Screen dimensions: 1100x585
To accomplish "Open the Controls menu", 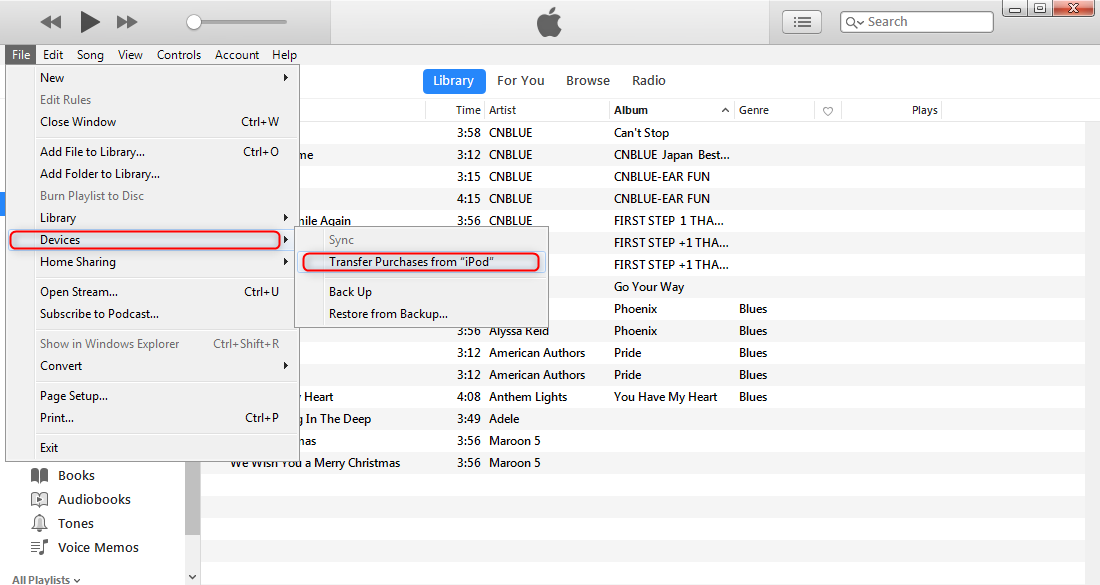I will click(179, 55).
